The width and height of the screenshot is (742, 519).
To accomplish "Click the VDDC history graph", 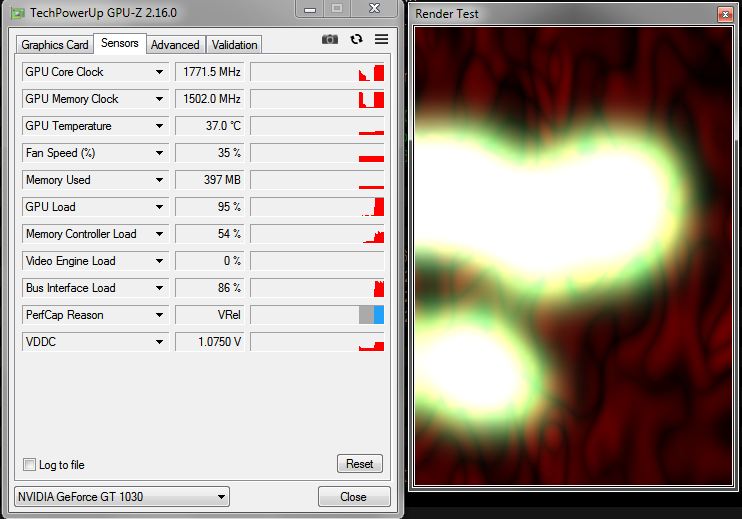I will click(x=317, y=342).
